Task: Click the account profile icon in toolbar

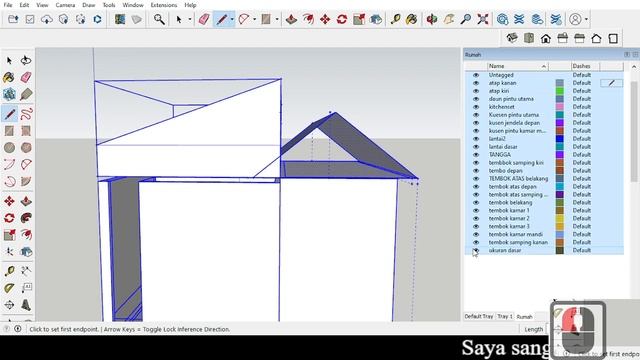Action: click(x=575, y=19)
